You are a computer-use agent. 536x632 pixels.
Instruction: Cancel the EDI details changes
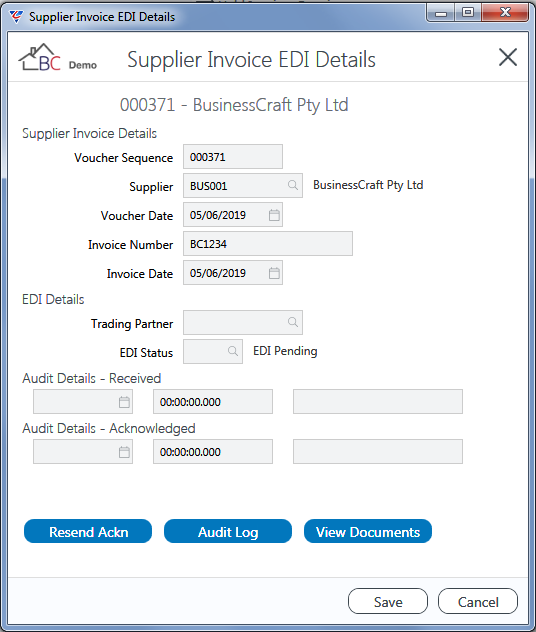(x=478, y=601)
